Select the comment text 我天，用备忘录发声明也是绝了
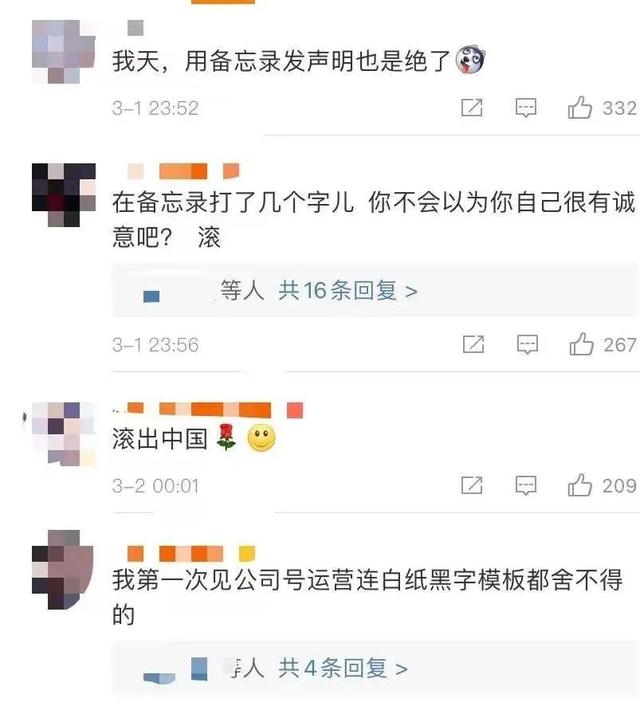The width and height of the screenshot is (640, 706). click(x=281, y=61)
